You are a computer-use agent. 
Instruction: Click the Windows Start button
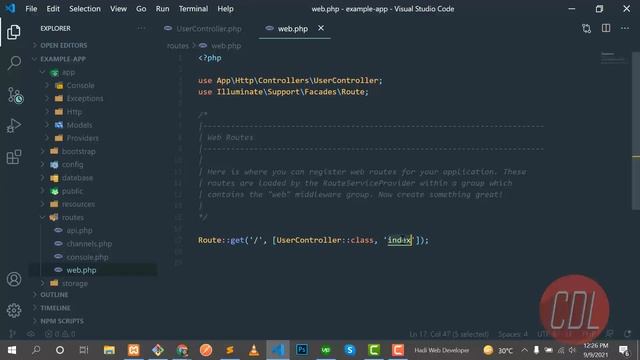click(12, 350)
